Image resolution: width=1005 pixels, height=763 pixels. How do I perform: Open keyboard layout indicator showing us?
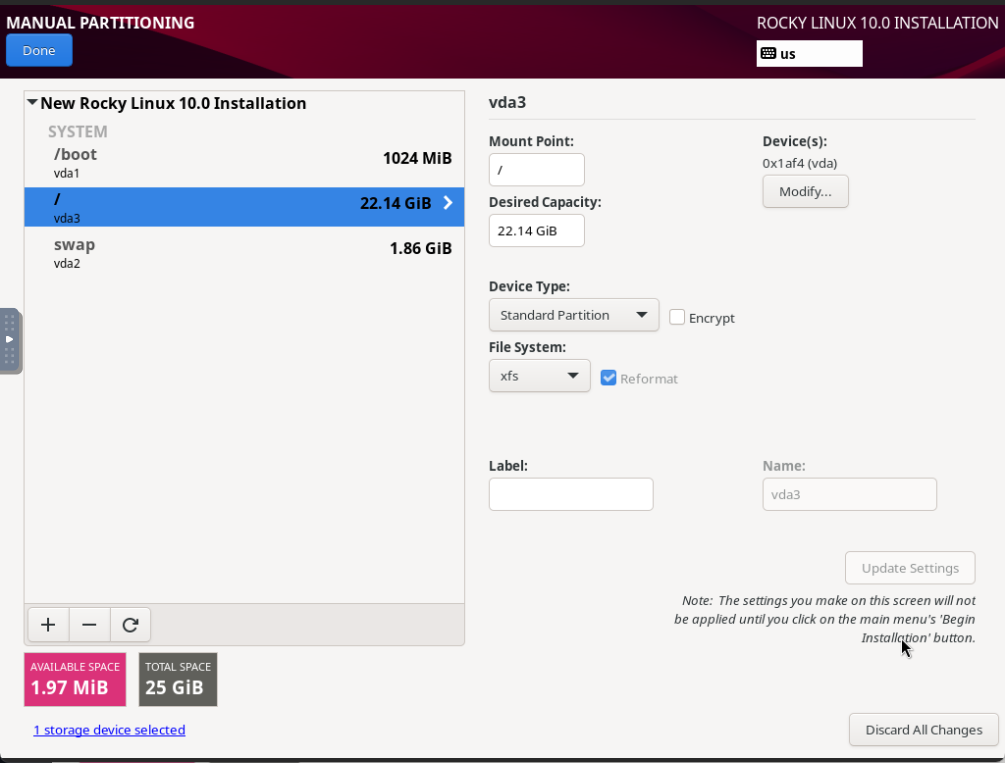pos(809,54)
